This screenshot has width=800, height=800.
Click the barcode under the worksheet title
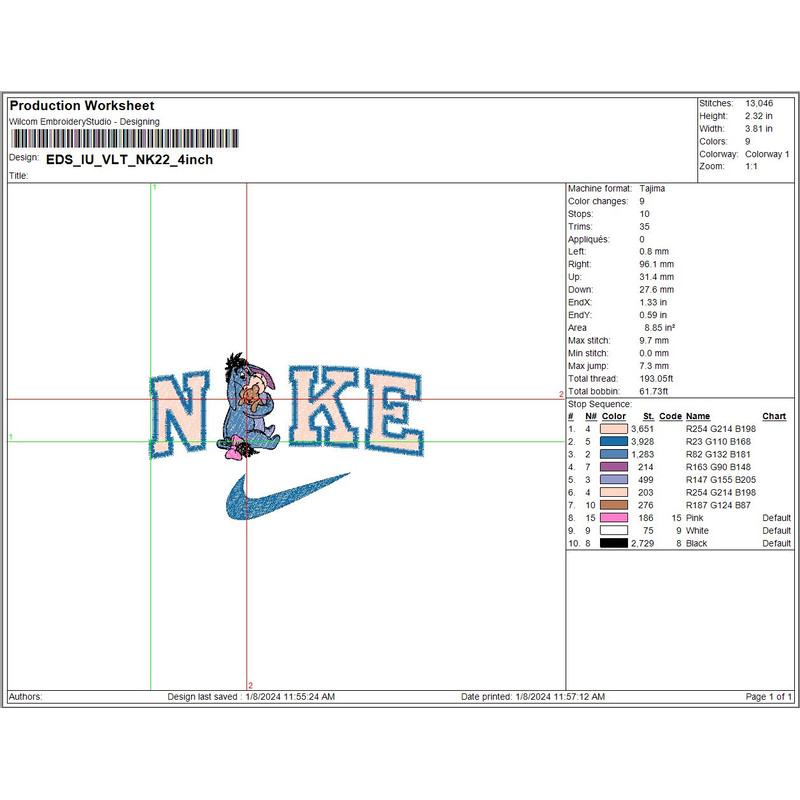point(125,139)
